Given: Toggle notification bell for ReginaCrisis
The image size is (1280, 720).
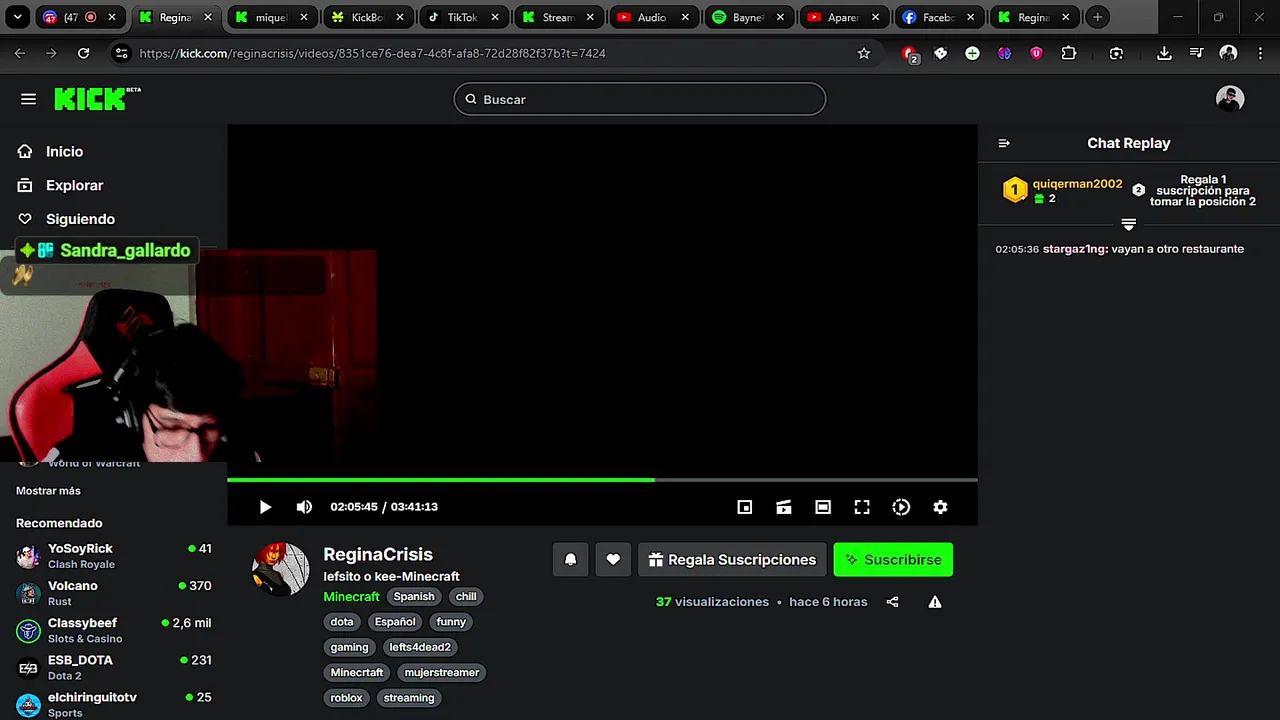Looking at the screenshot, I should [570, 560].
